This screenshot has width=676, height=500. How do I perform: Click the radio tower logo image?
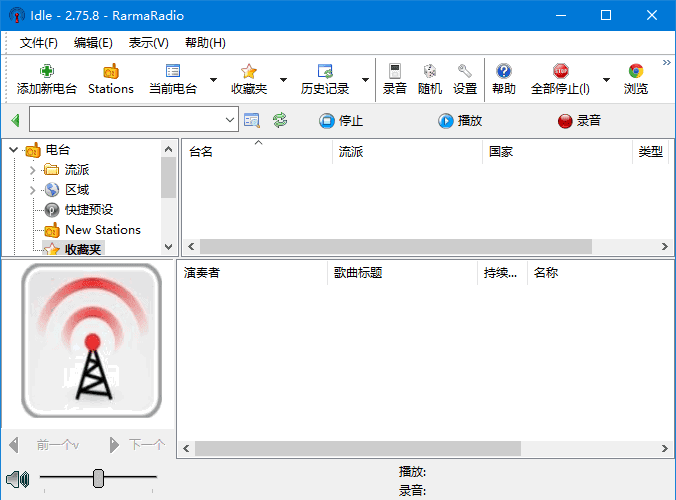pyautogui.click(x=91, y=341)
